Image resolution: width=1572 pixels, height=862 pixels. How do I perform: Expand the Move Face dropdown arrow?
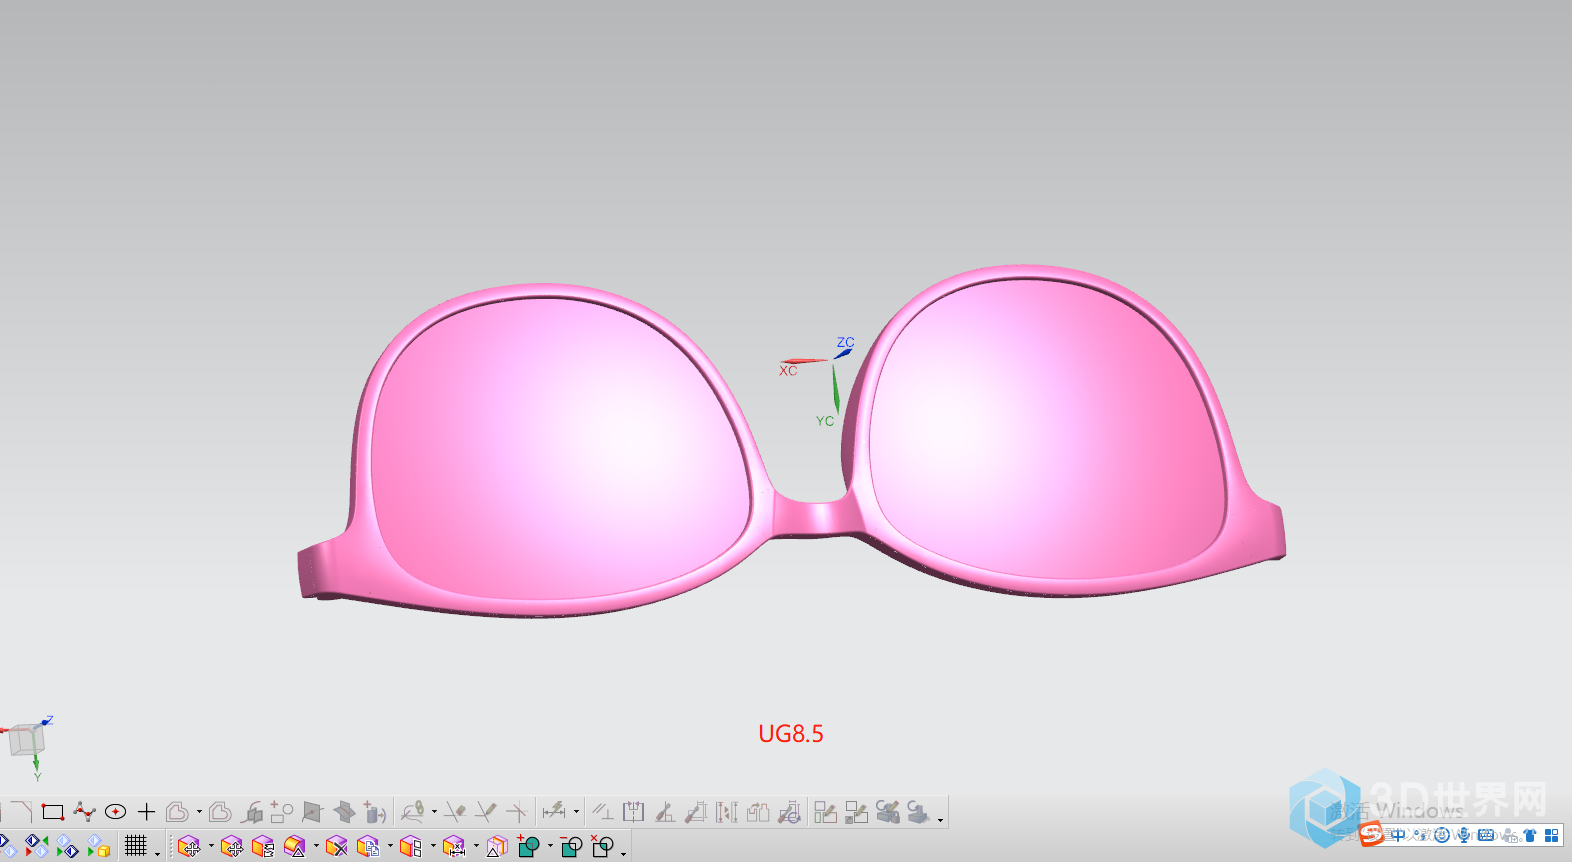point(211,846)
